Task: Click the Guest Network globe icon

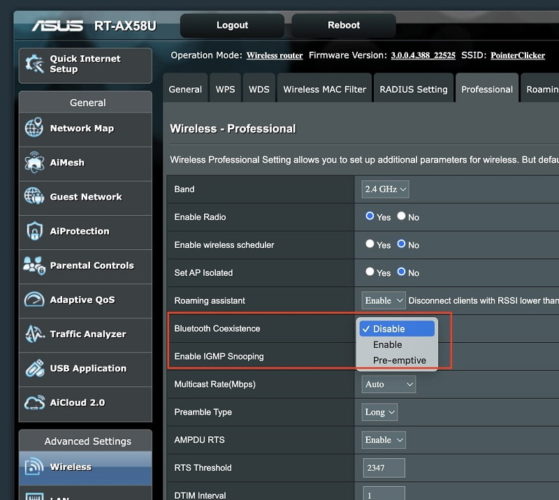Action: tap(34, 196)
